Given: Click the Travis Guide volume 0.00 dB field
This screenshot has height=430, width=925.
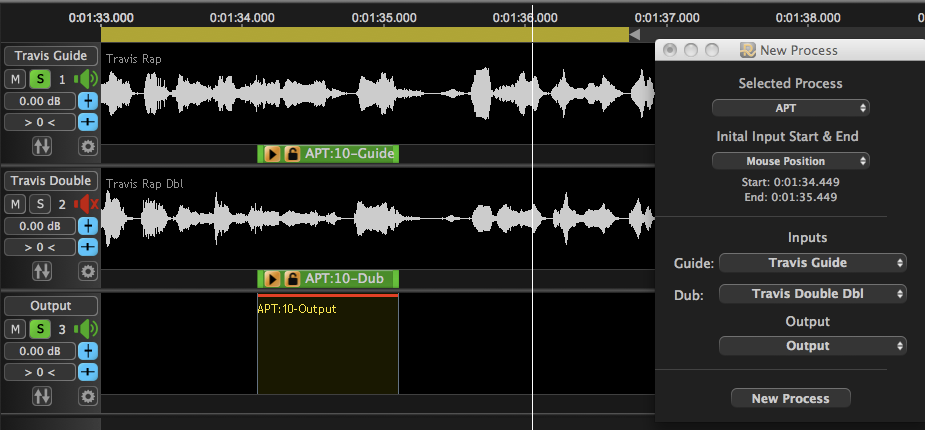Looking at the screenshot, I should coord(38,101).
